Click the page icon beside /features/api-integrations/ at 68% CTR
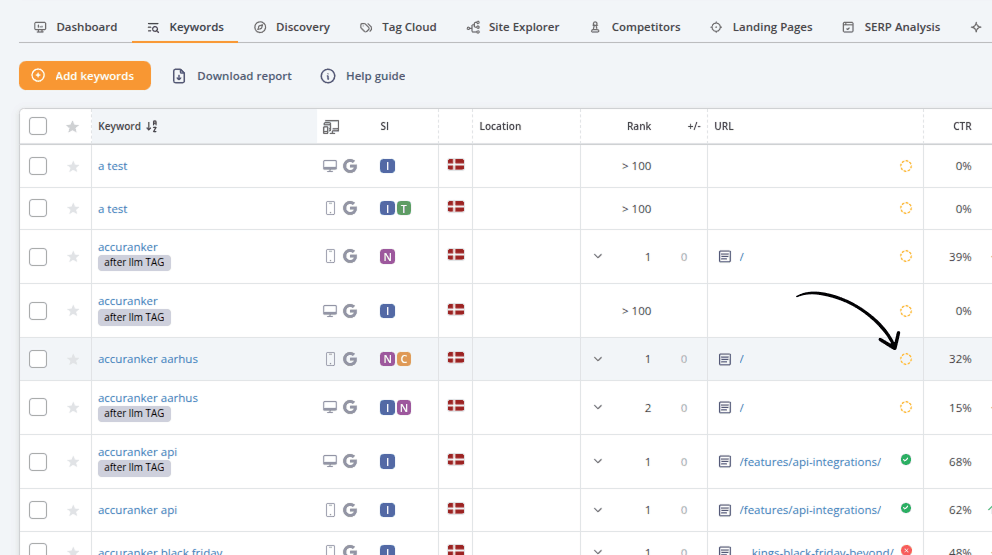 725,461
